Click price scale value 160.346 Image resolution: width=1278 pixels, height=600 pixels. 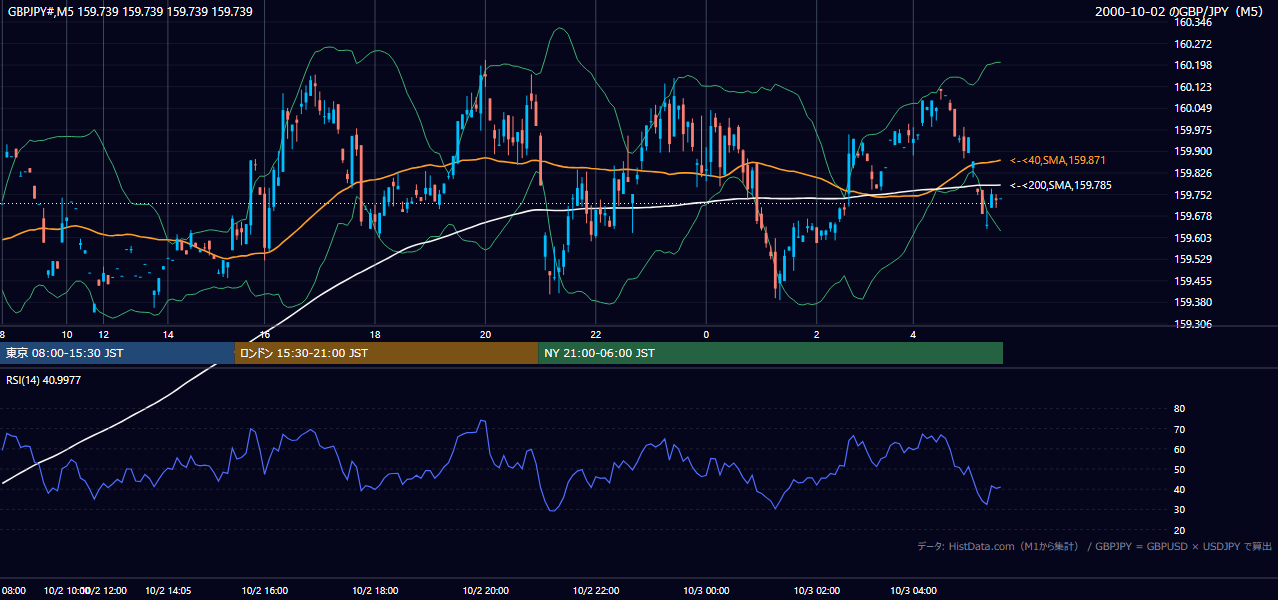1193,22
